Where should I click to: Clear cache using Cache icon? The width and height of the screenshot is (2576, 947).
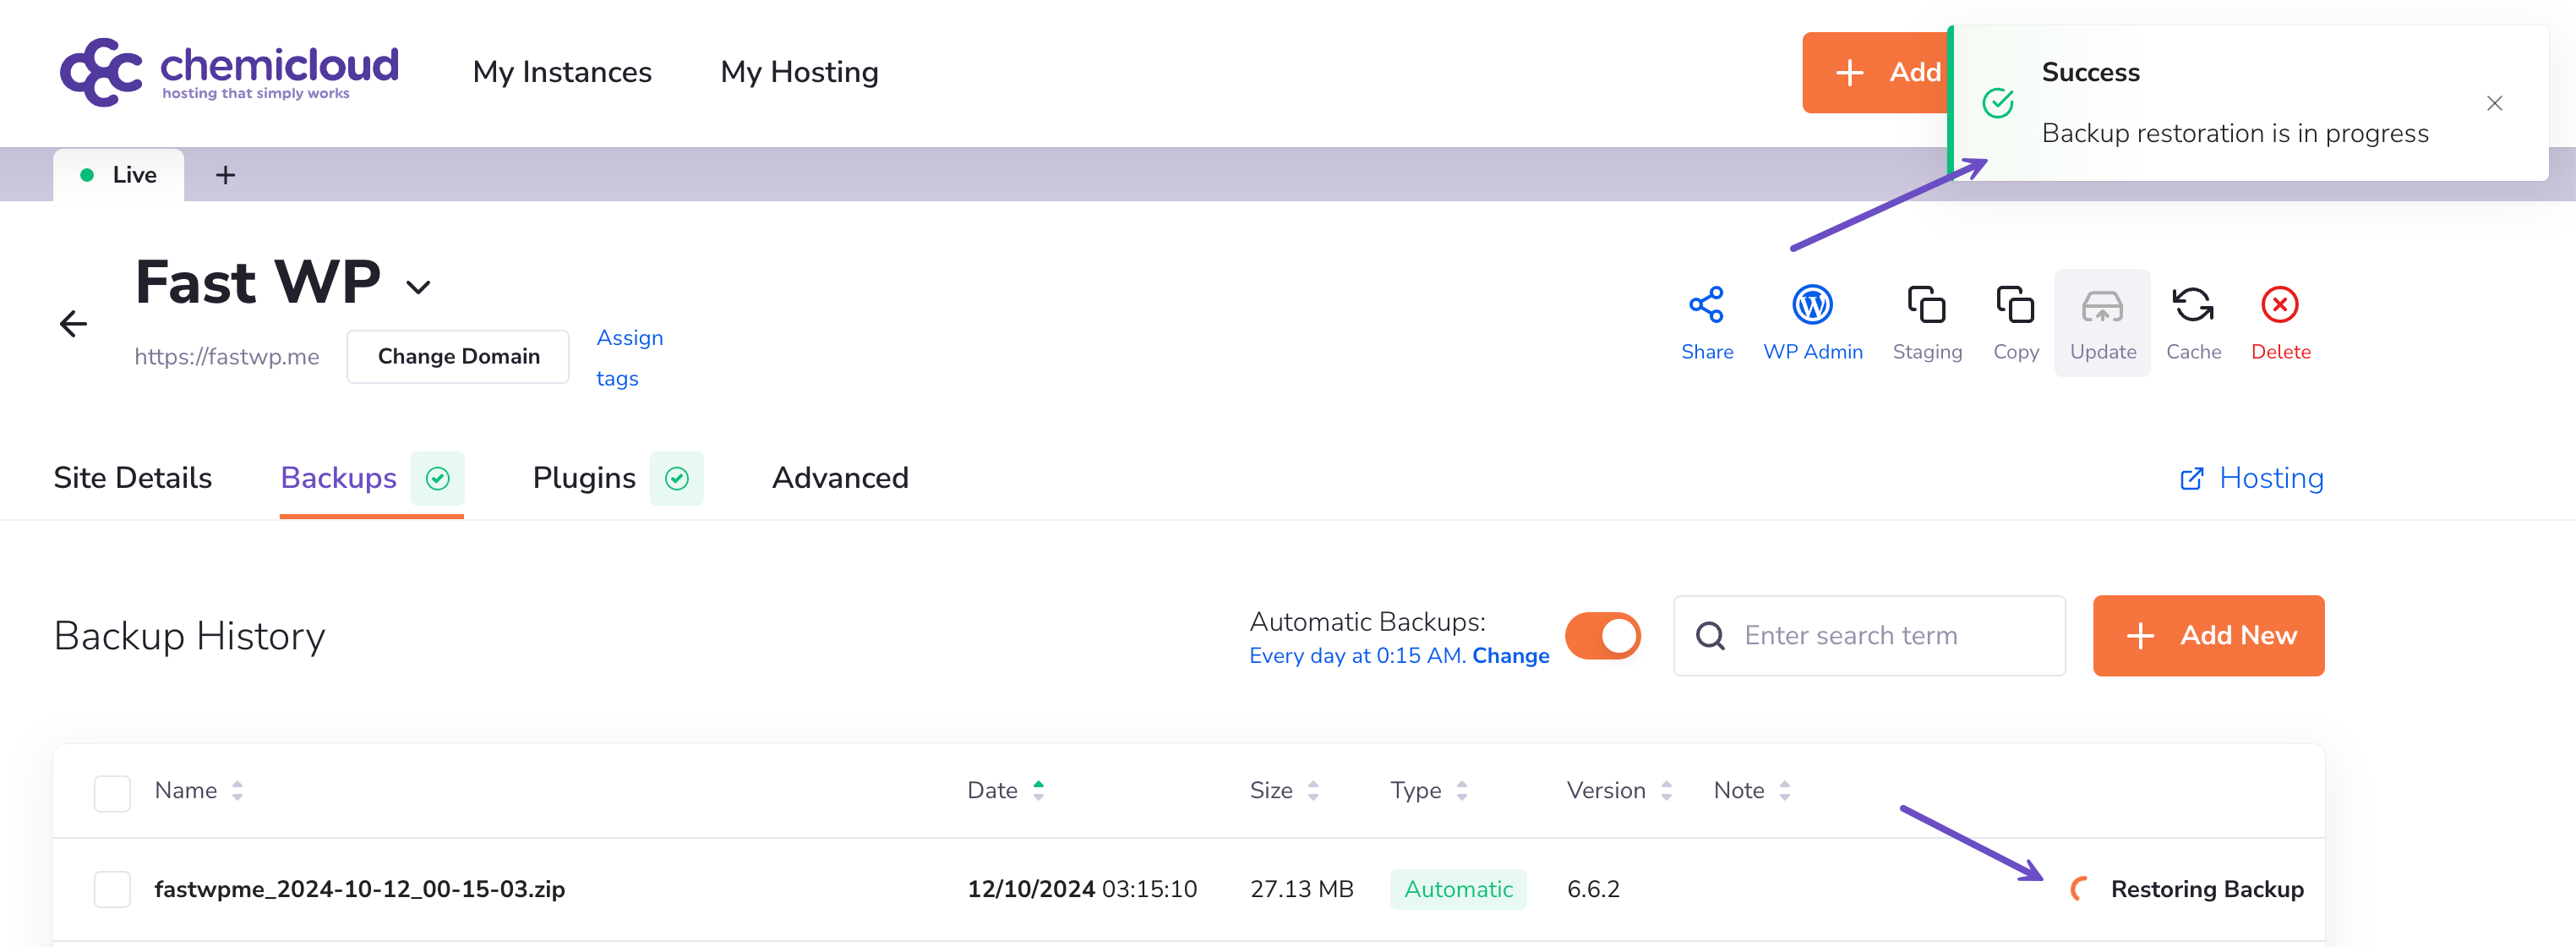[x=2192, y=305]
